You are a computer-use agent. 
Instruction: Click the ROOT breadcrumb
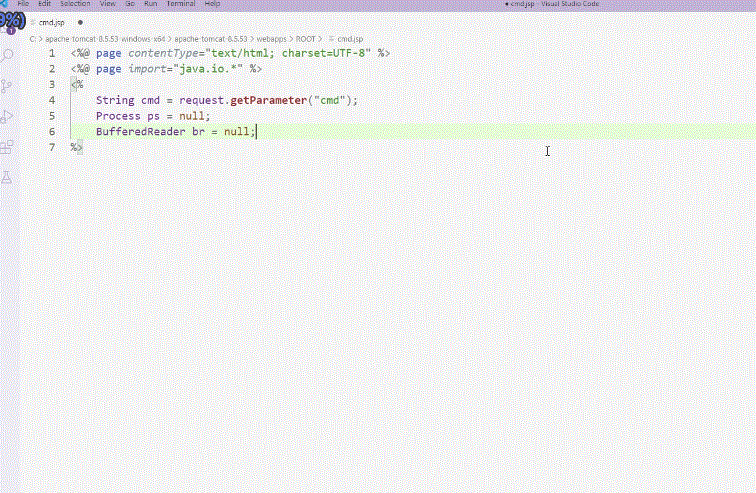(x=305, y=39)
